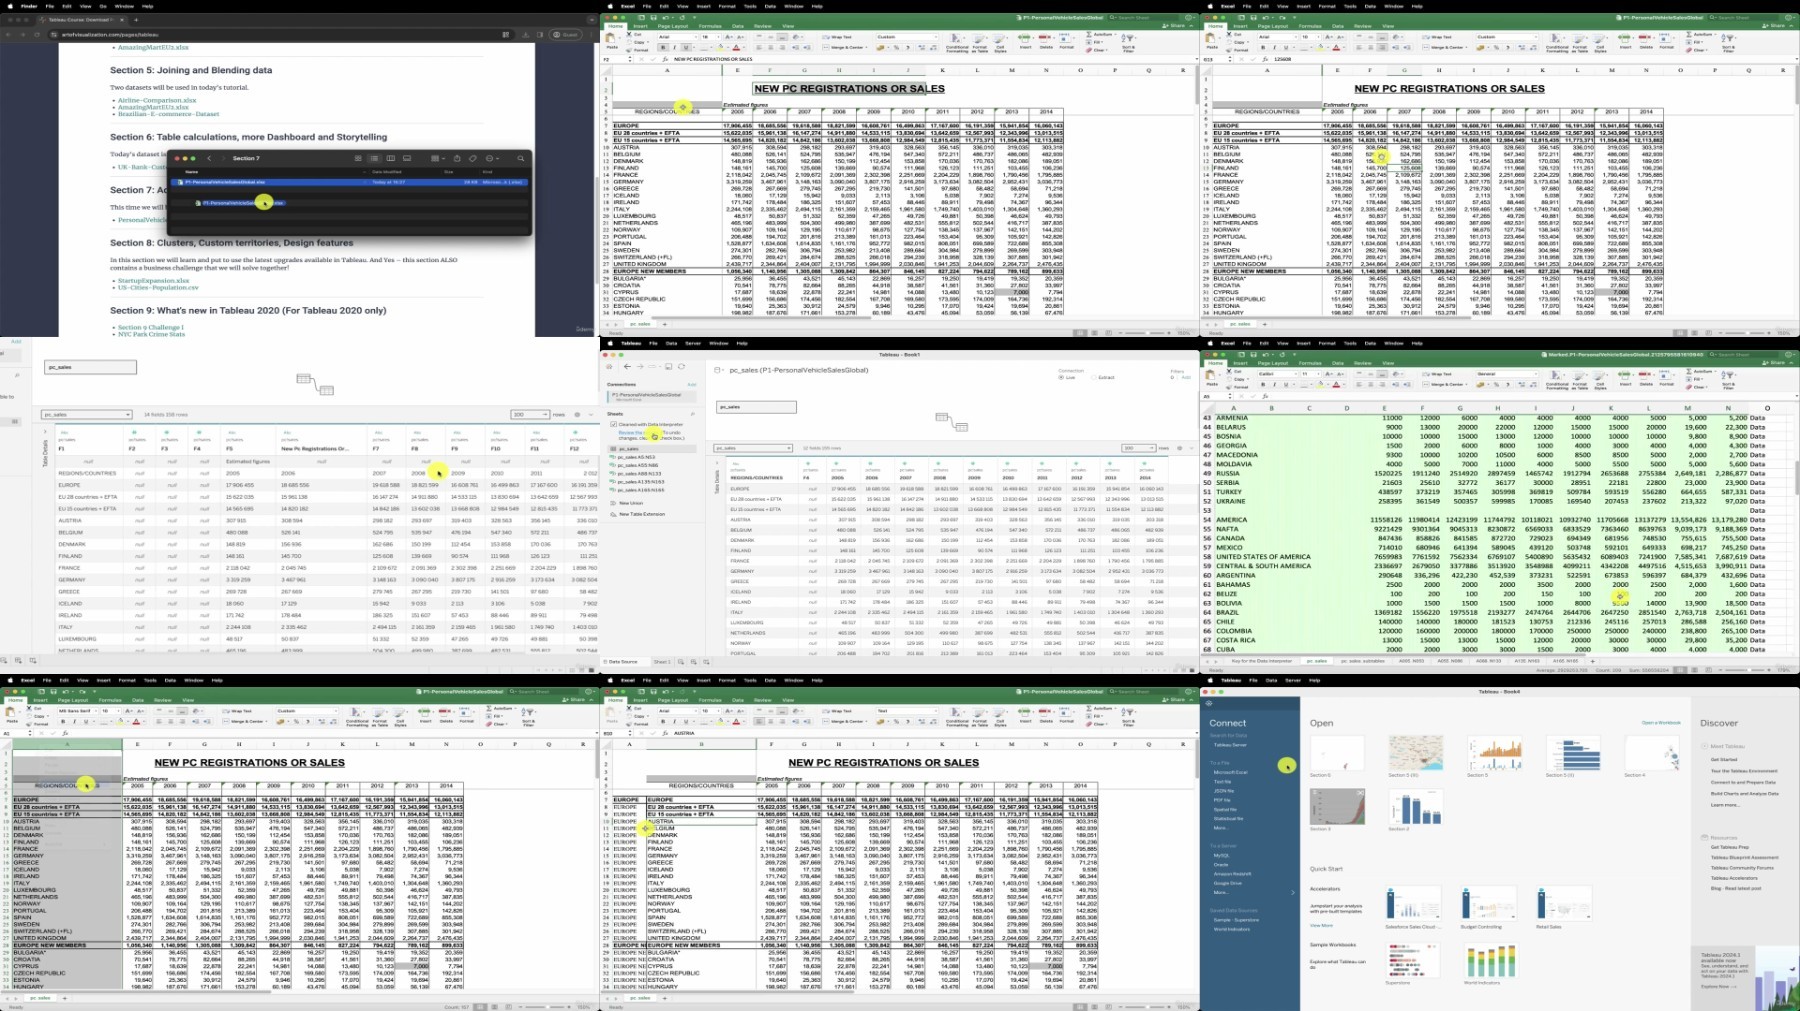Image resolution: width=1800 pixels, height=1011 pixels.
Task: Switch Finder Section 7 window to column view
Action: point(391,158)
